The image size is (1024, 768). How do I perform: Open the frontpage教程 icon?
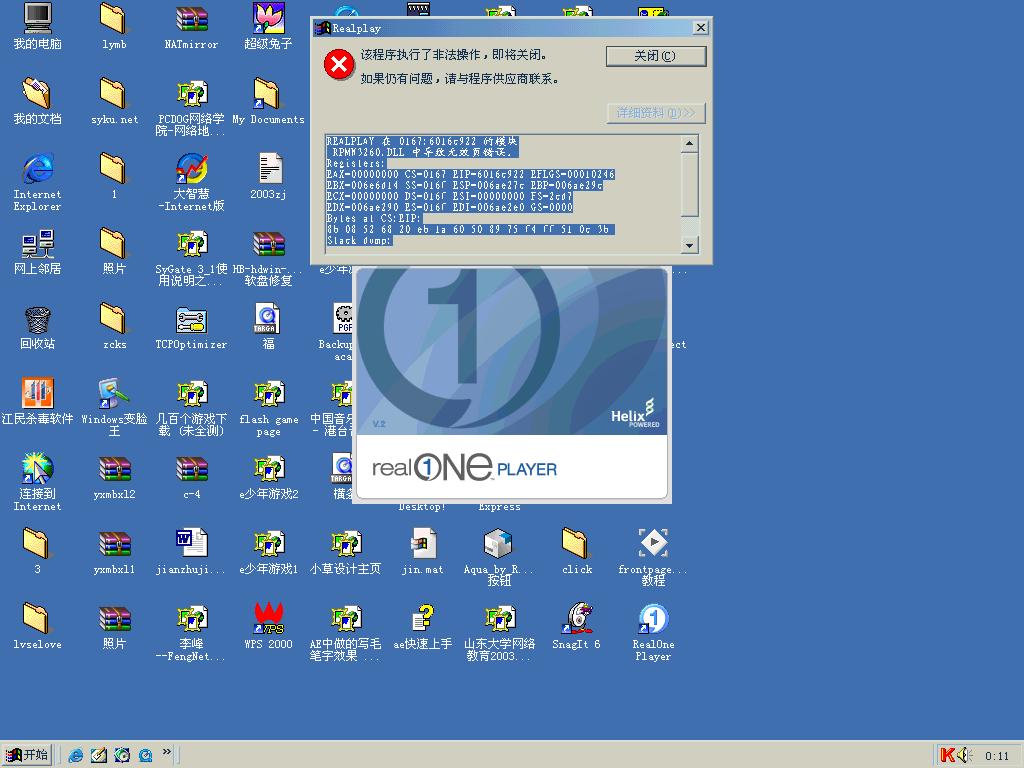(x=653, y=543)
